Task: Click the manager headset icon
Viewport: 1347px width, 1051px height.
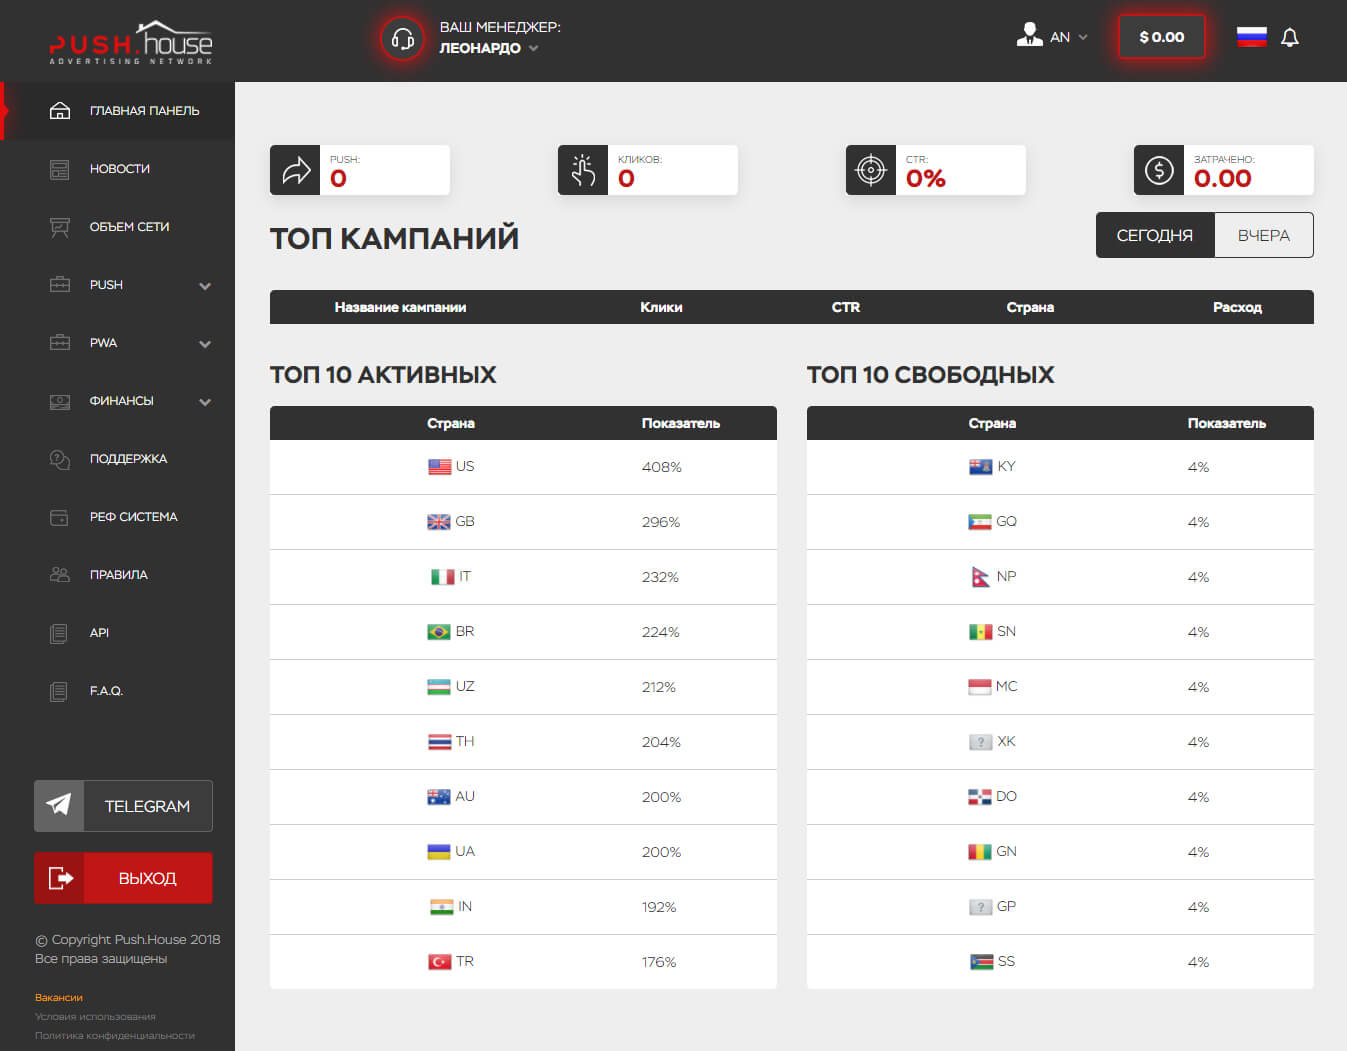Action: [403, 39]
